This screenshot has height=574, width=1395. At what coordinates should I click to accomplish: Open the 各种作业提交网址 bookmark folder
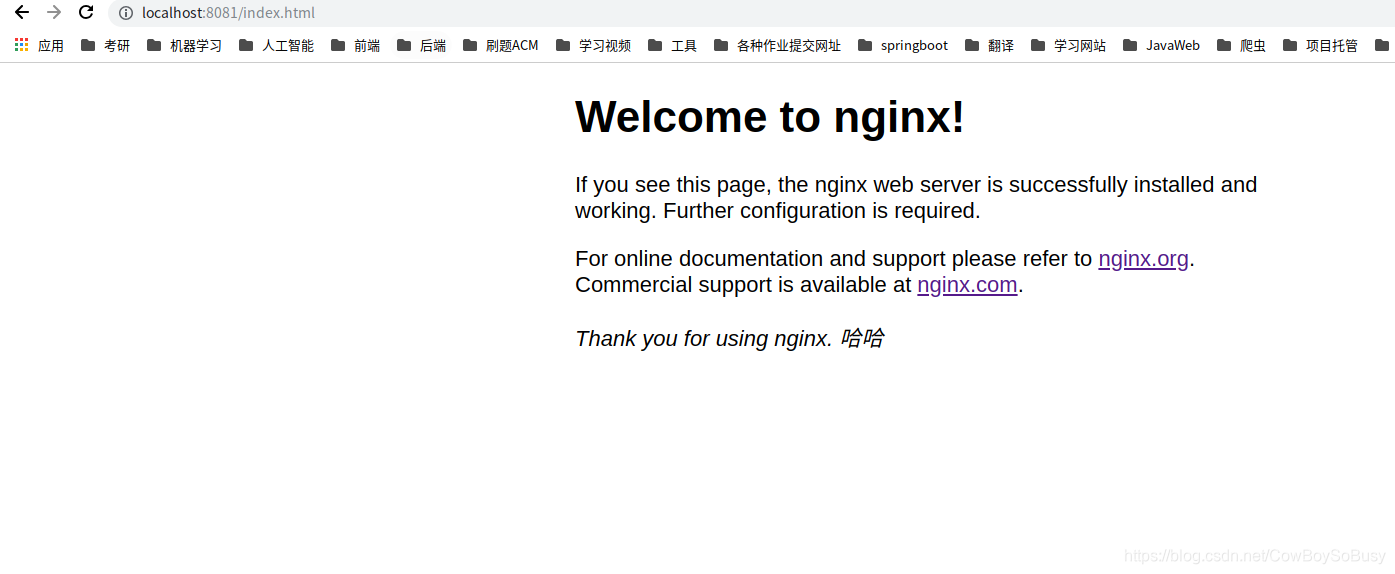click(x=777, y=45)
